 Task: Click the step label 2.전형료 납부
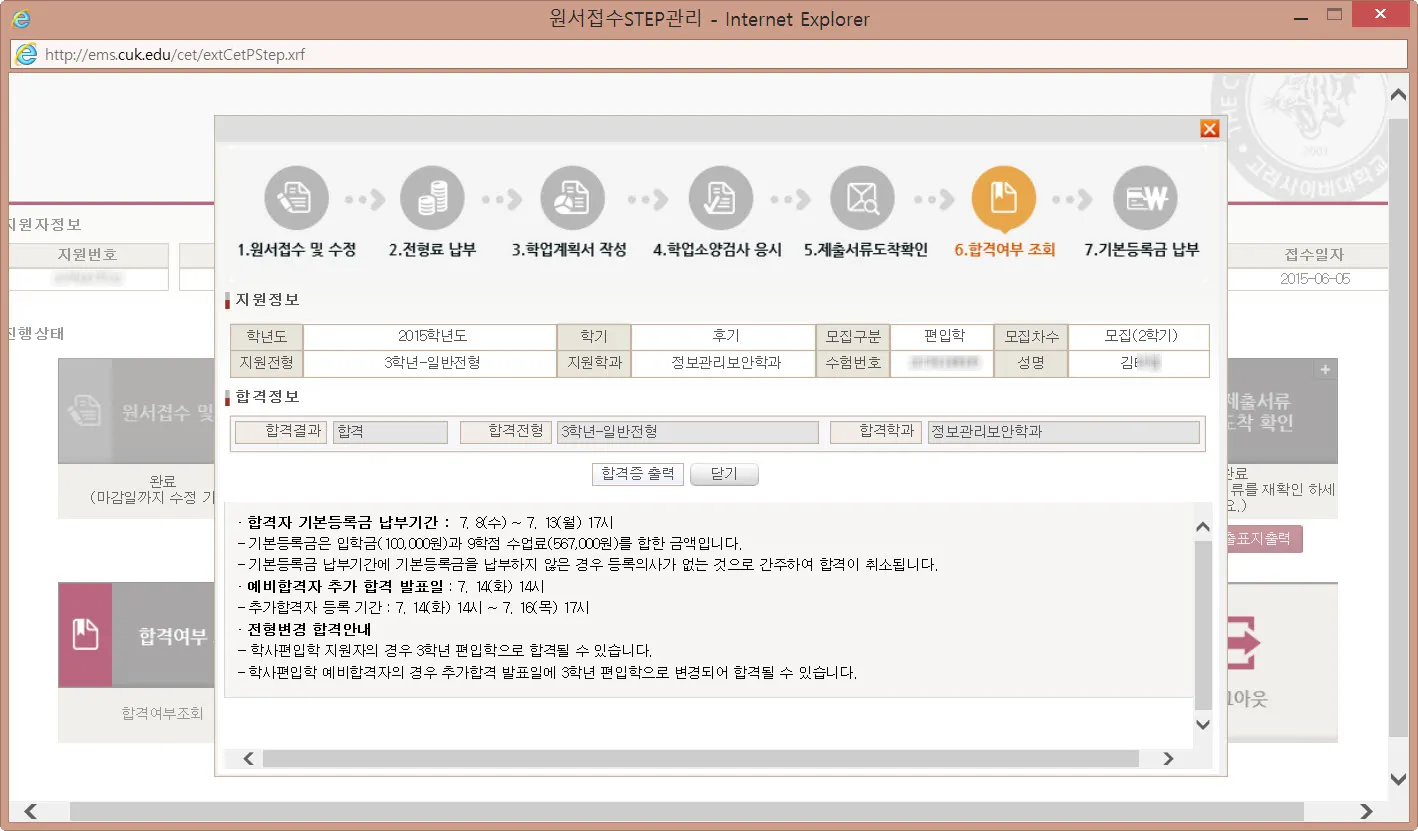tap(432, 250)
